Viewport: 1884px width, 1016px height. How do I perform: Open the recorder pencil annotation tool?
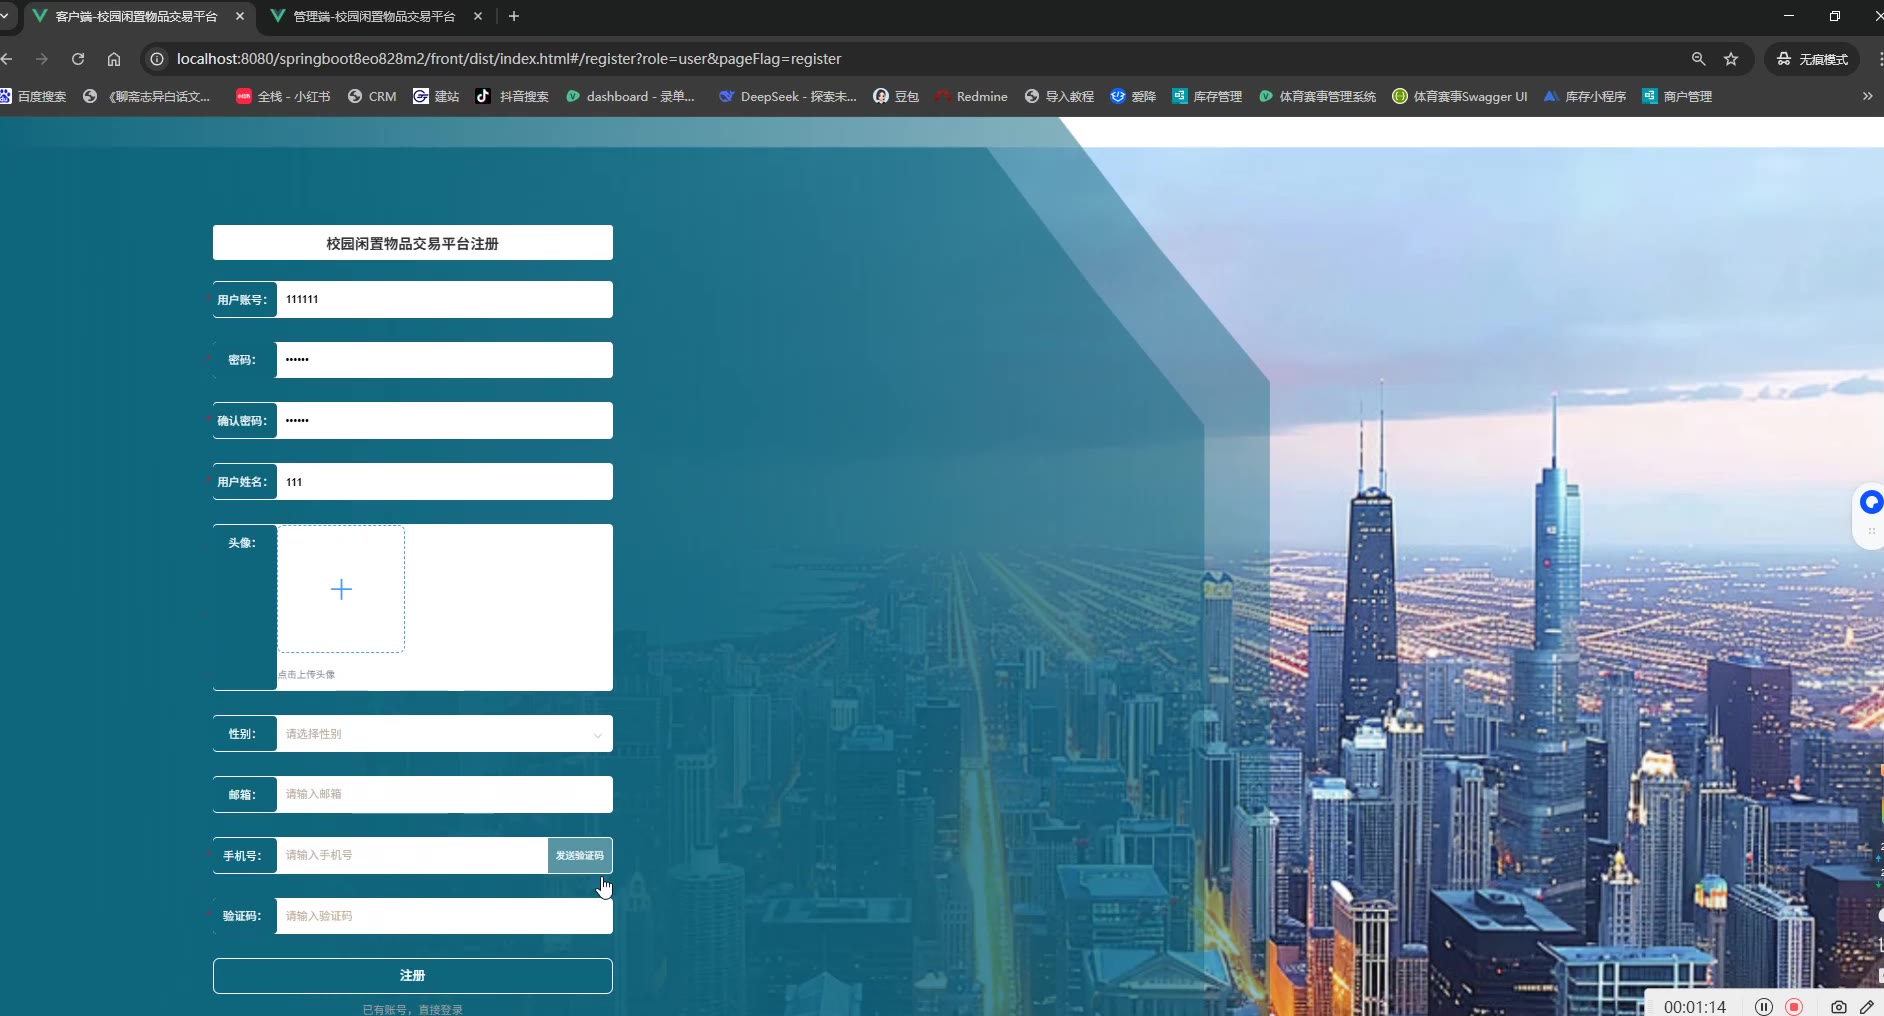1867,1007
